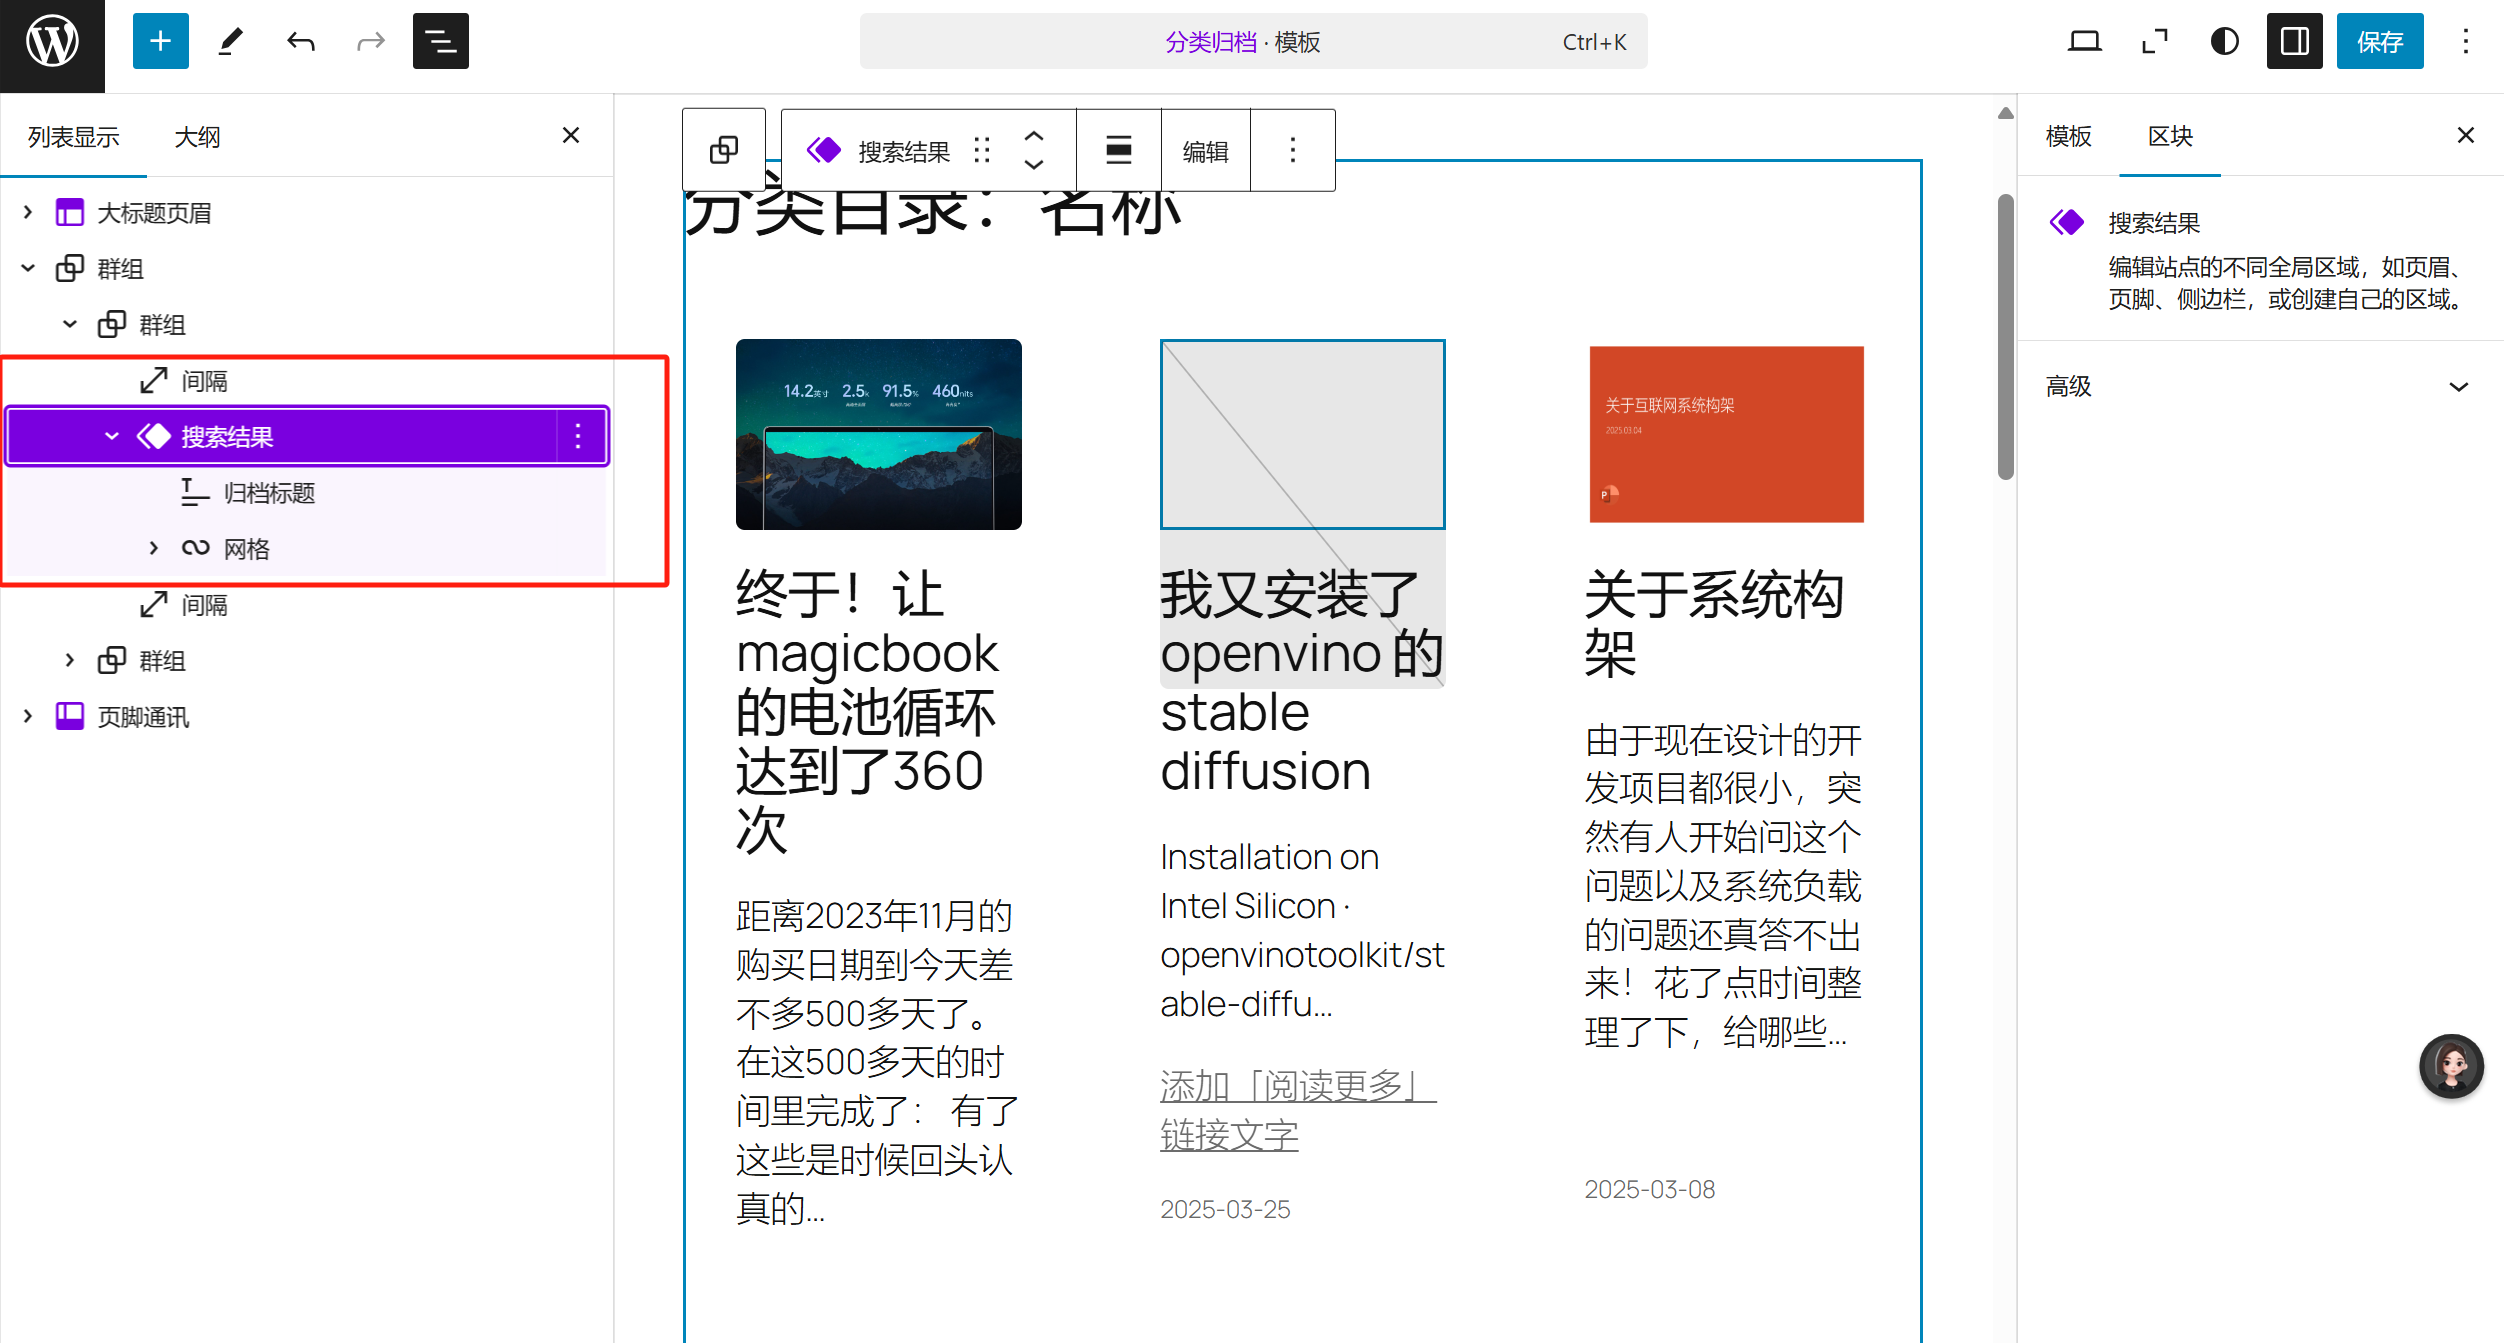Click the 搜索结果 block type icon in toolbar
The image size is (2504, 1343).
pos(825,150)
